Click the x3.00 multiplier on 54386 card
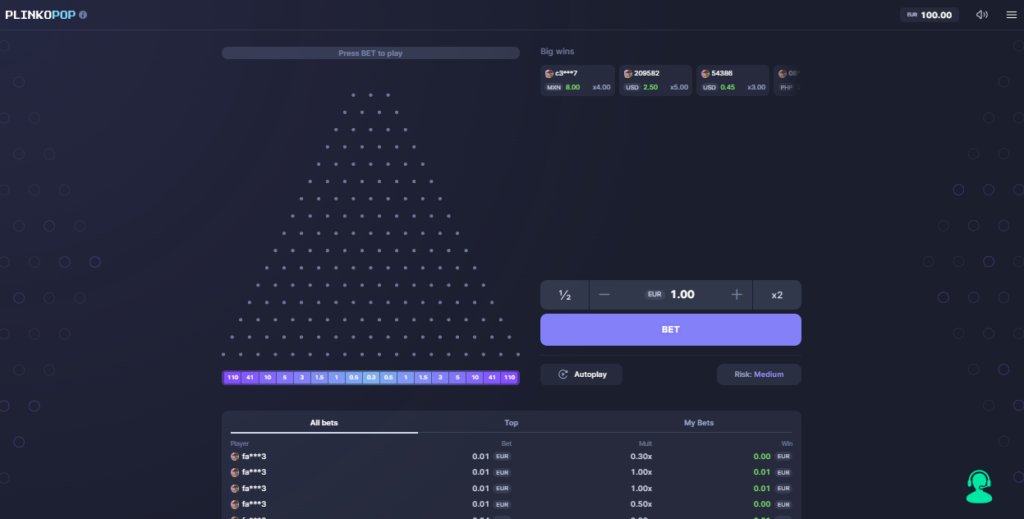This screenshot has width=1024, height=519. 756,87
